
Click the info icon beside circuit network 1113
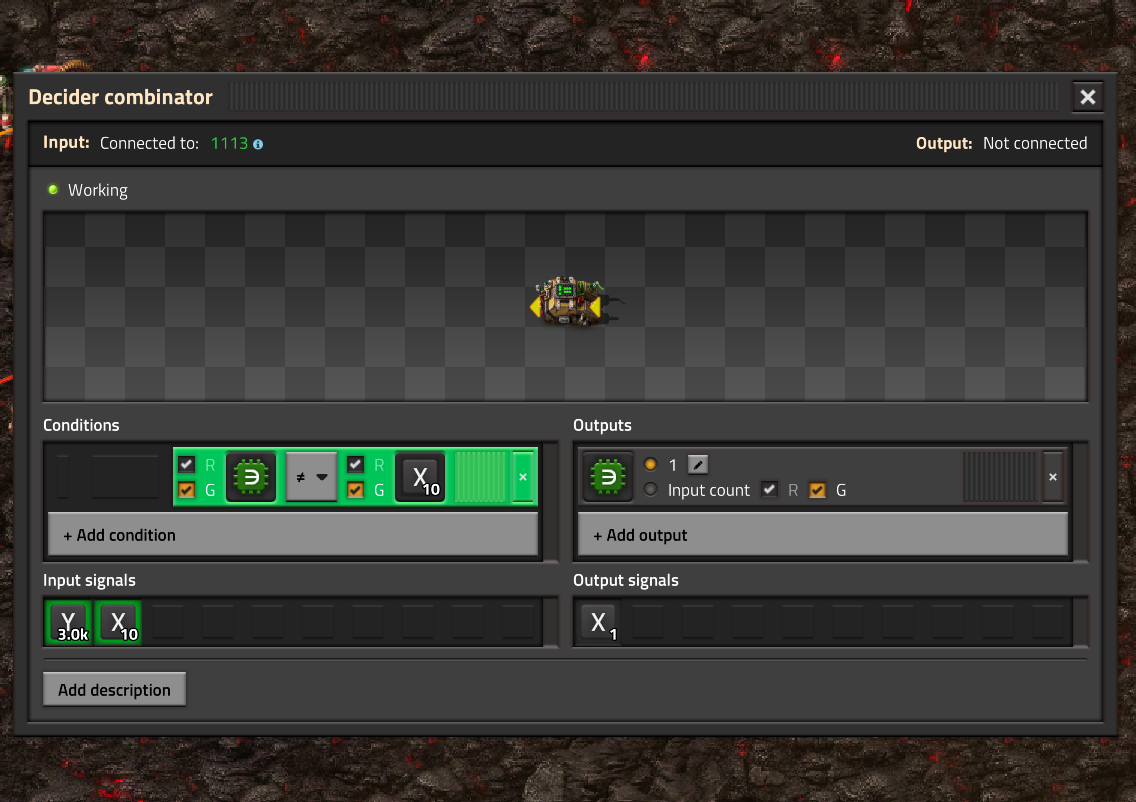[x=258, y=143]
